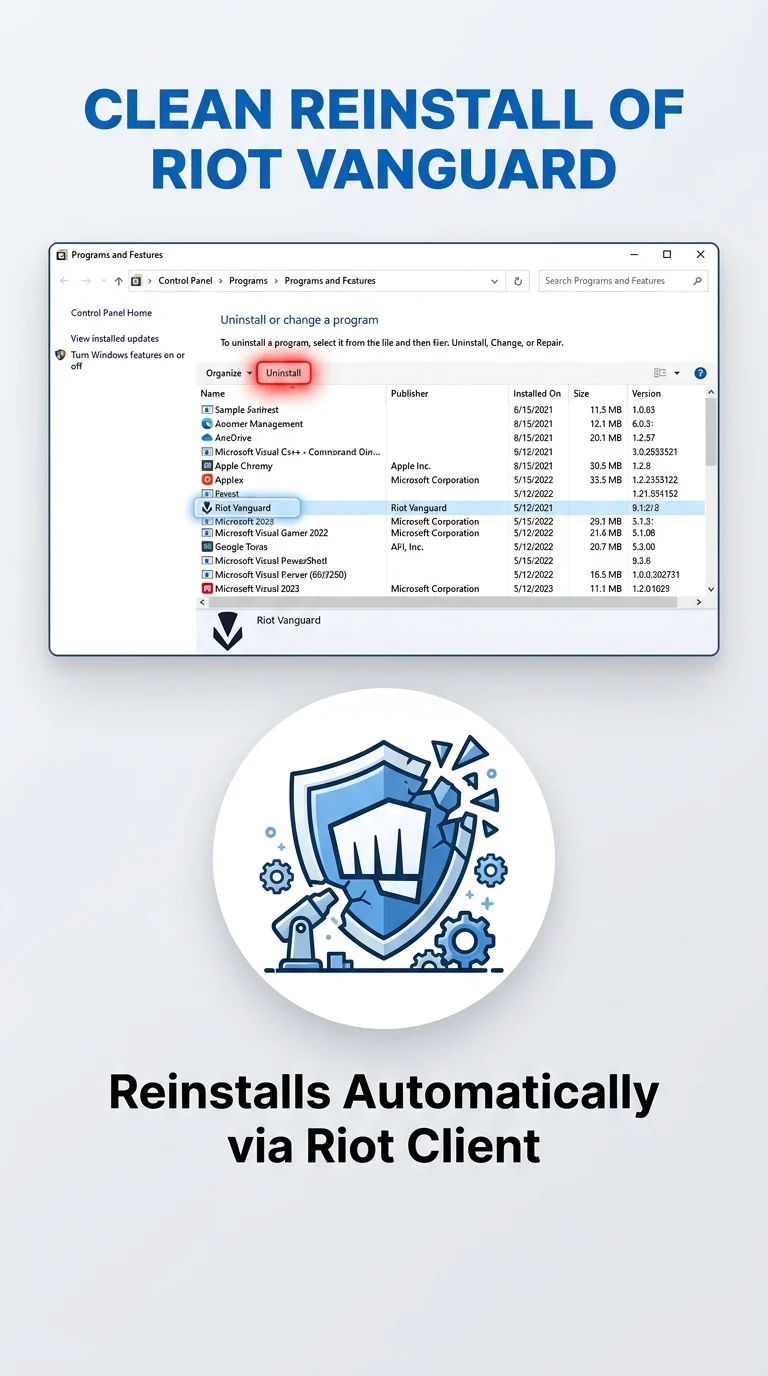
Task: Open the Organize dropdown menu
Action: tap(229, 373)
